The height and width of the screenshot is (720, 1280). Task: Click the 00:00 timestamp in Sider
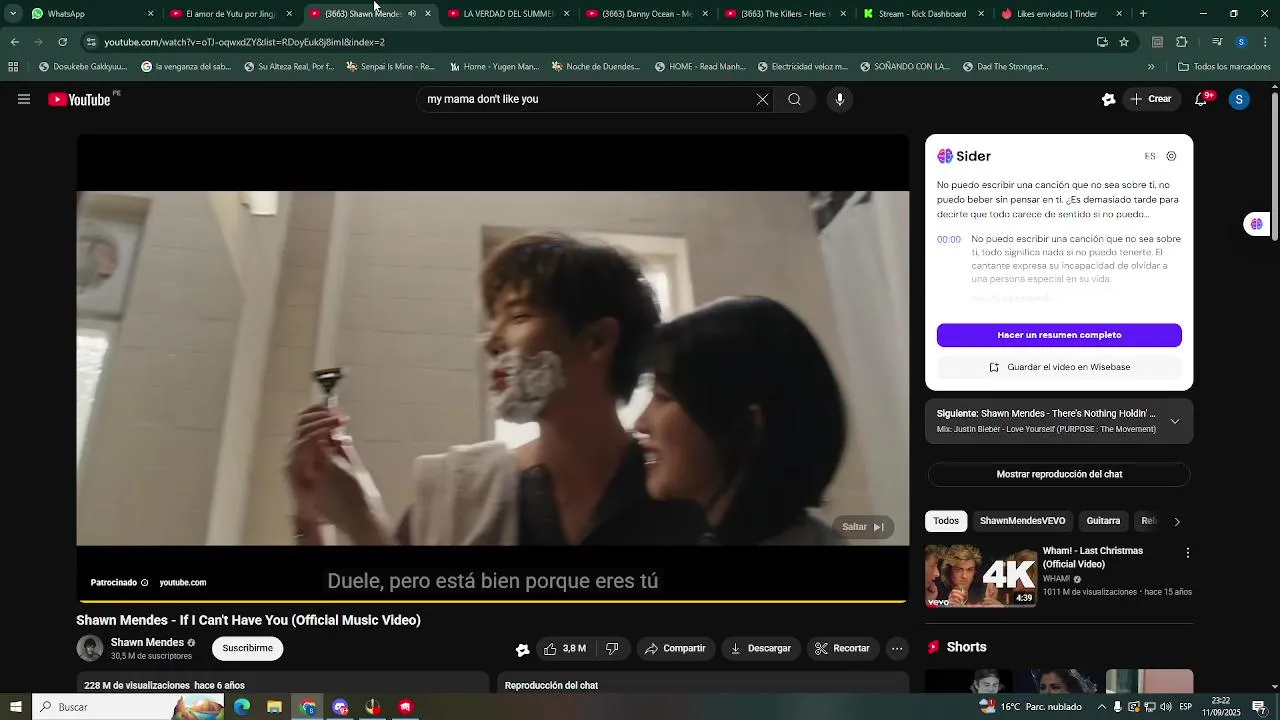click(949, 239)
